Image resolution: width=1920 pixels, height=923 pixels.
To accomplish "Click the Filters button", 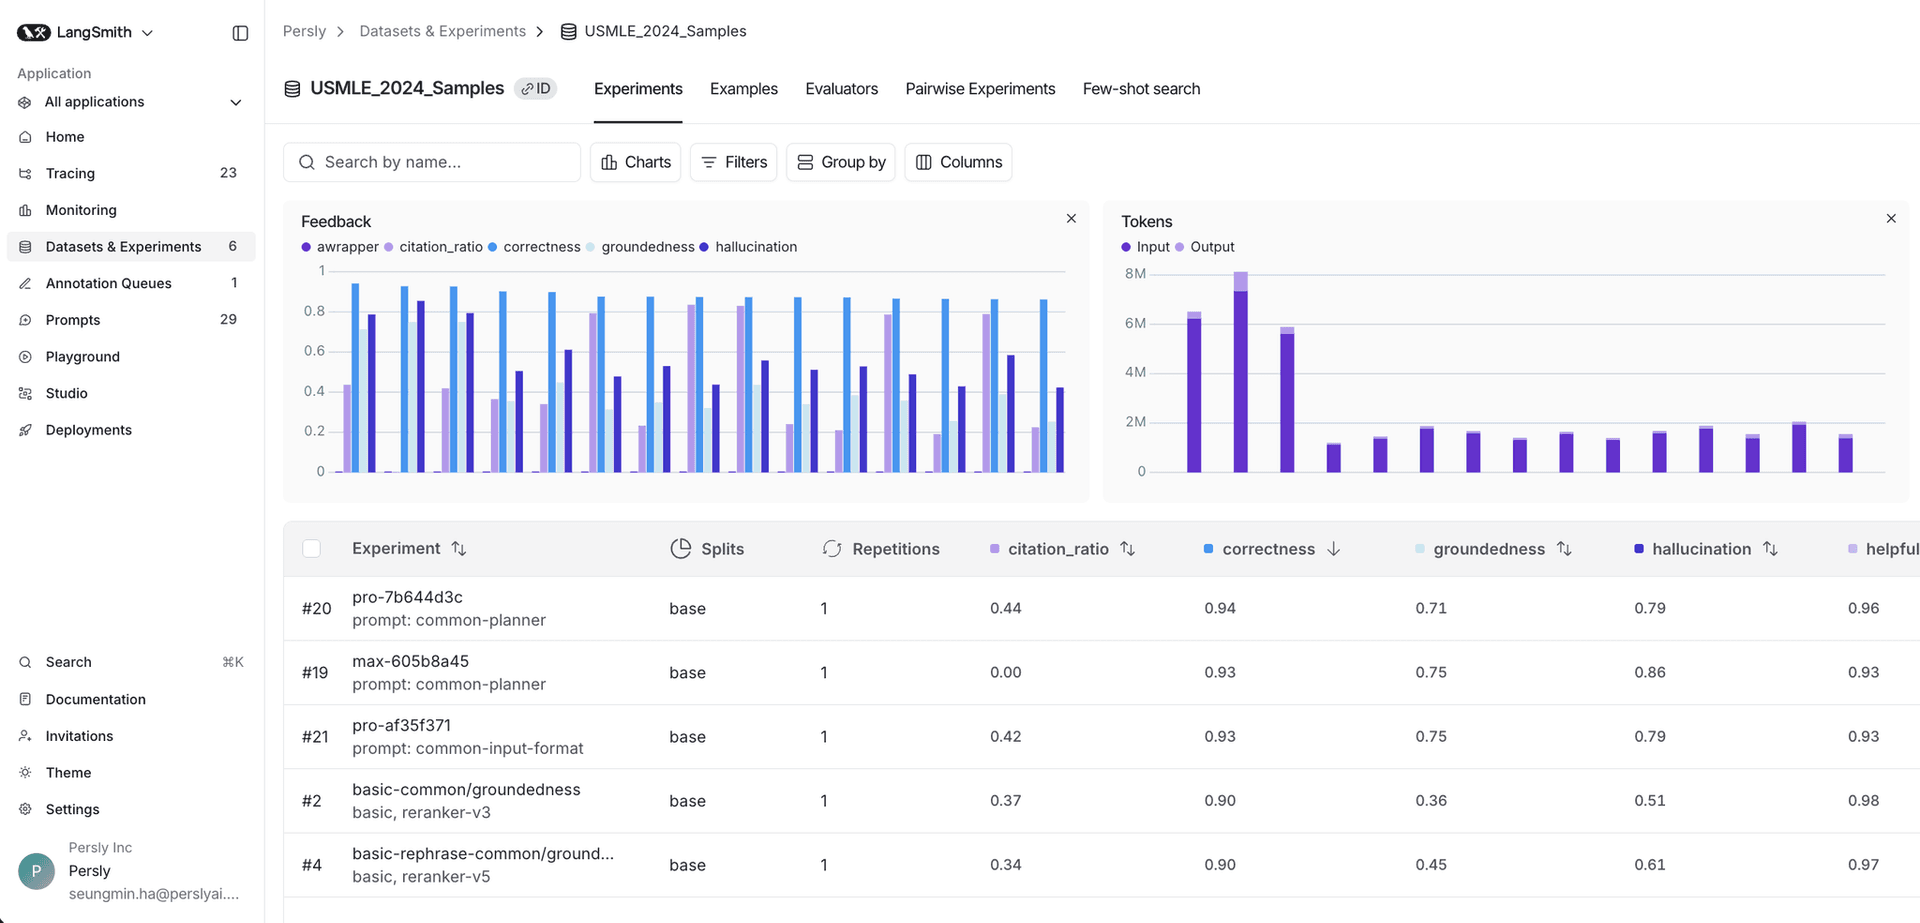I will point(734,162).
